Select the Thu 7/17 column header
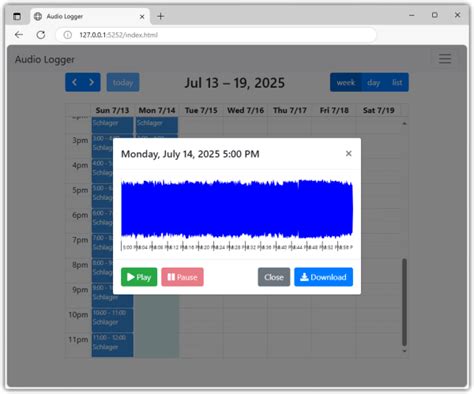474x394 pixels. click(290, 110)
